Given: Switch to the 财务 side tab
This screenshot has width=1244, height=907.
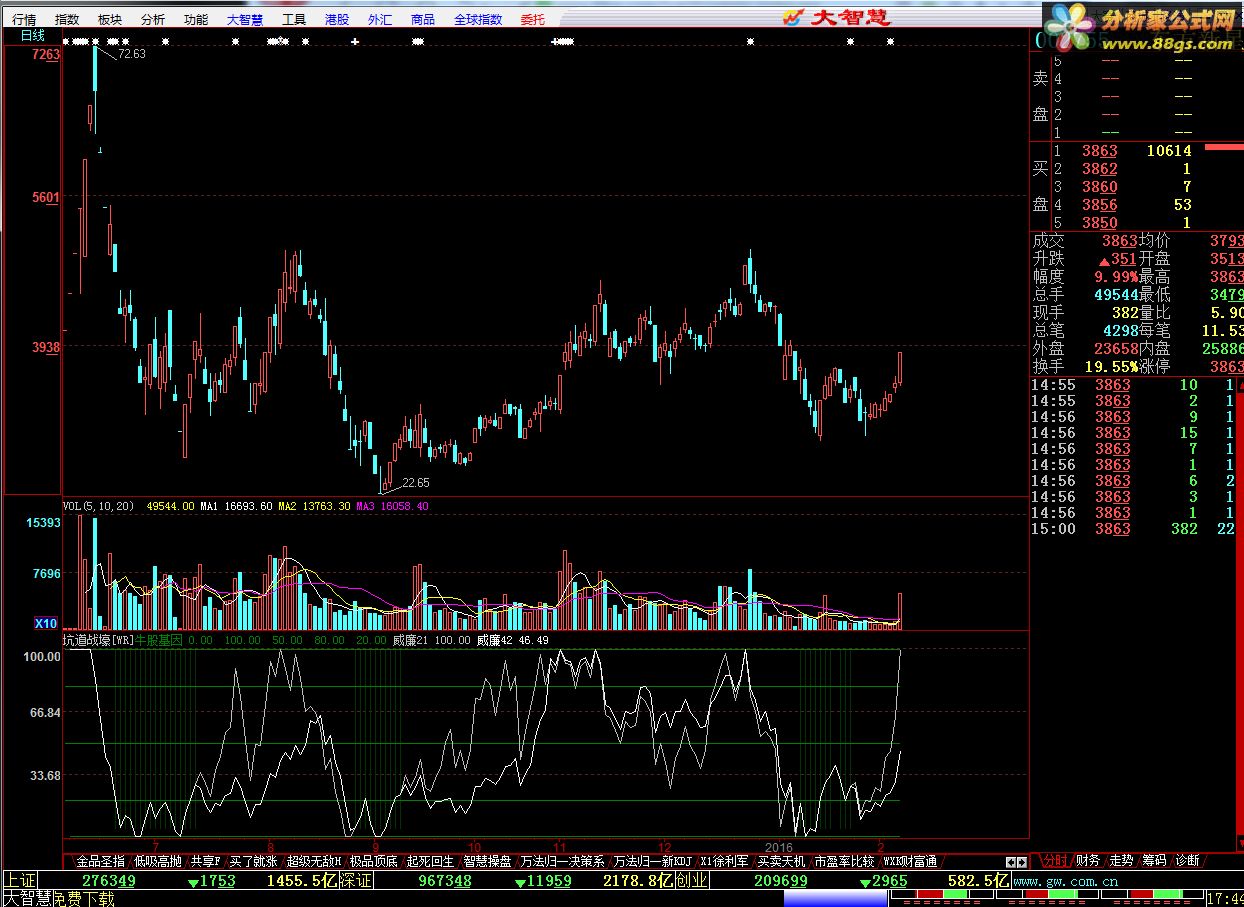Looking at the screenshot, I should (x=1087, y=860).
